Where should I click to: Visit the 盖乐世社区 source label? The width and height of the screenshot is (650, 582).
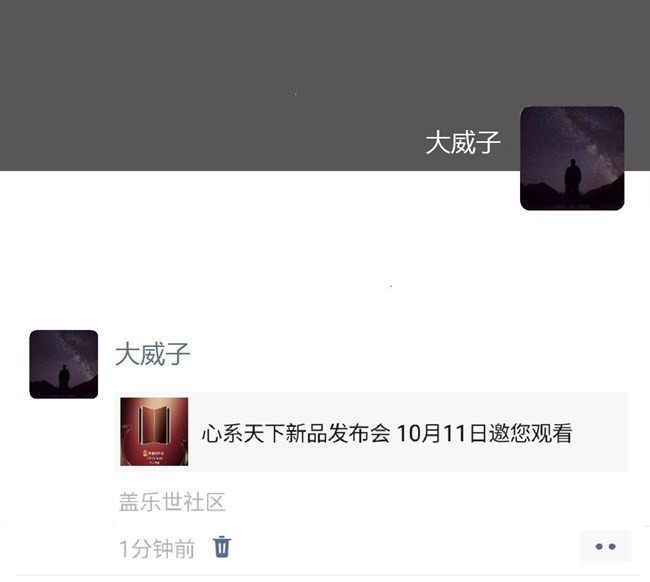coord(172,502)
